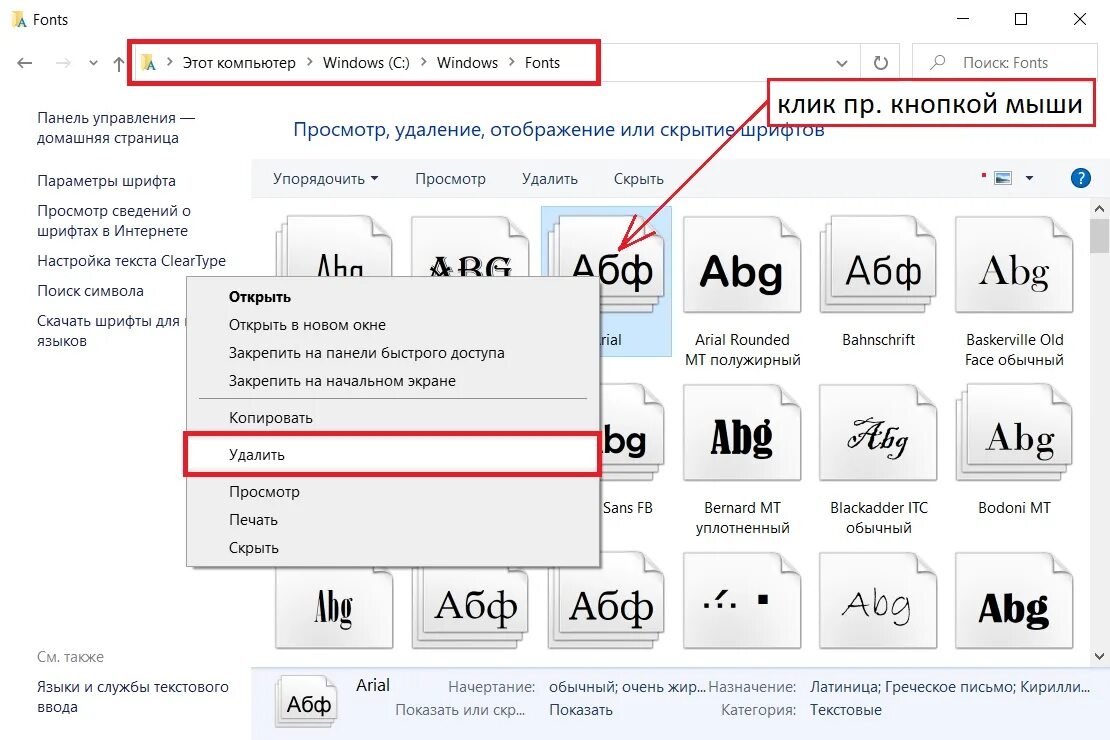Select the handwritten Abg font icon in bottom row
1110x740 pixels.
tap(878, 600)
